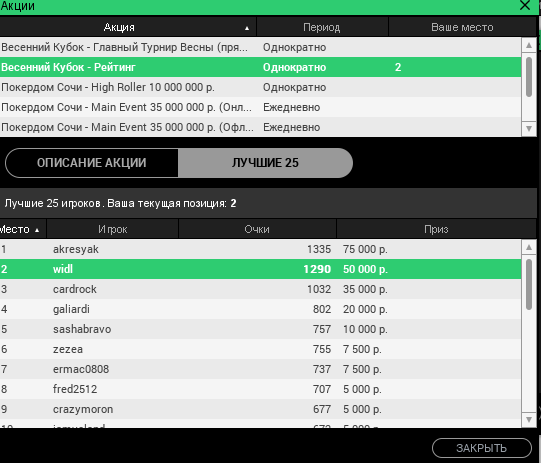This screenshot has width=541, height=463.
Task: Click 20 000 р. prize for galiardi
Action: point(365,309)
